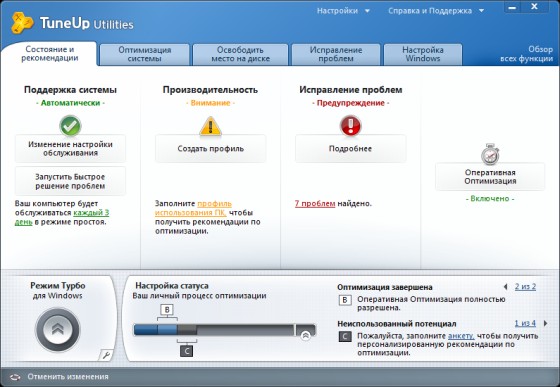Toggle the Turbo Mode round button
Viewport: 560px width, 387px height.
pyautogui.click(x=58, y=330)
